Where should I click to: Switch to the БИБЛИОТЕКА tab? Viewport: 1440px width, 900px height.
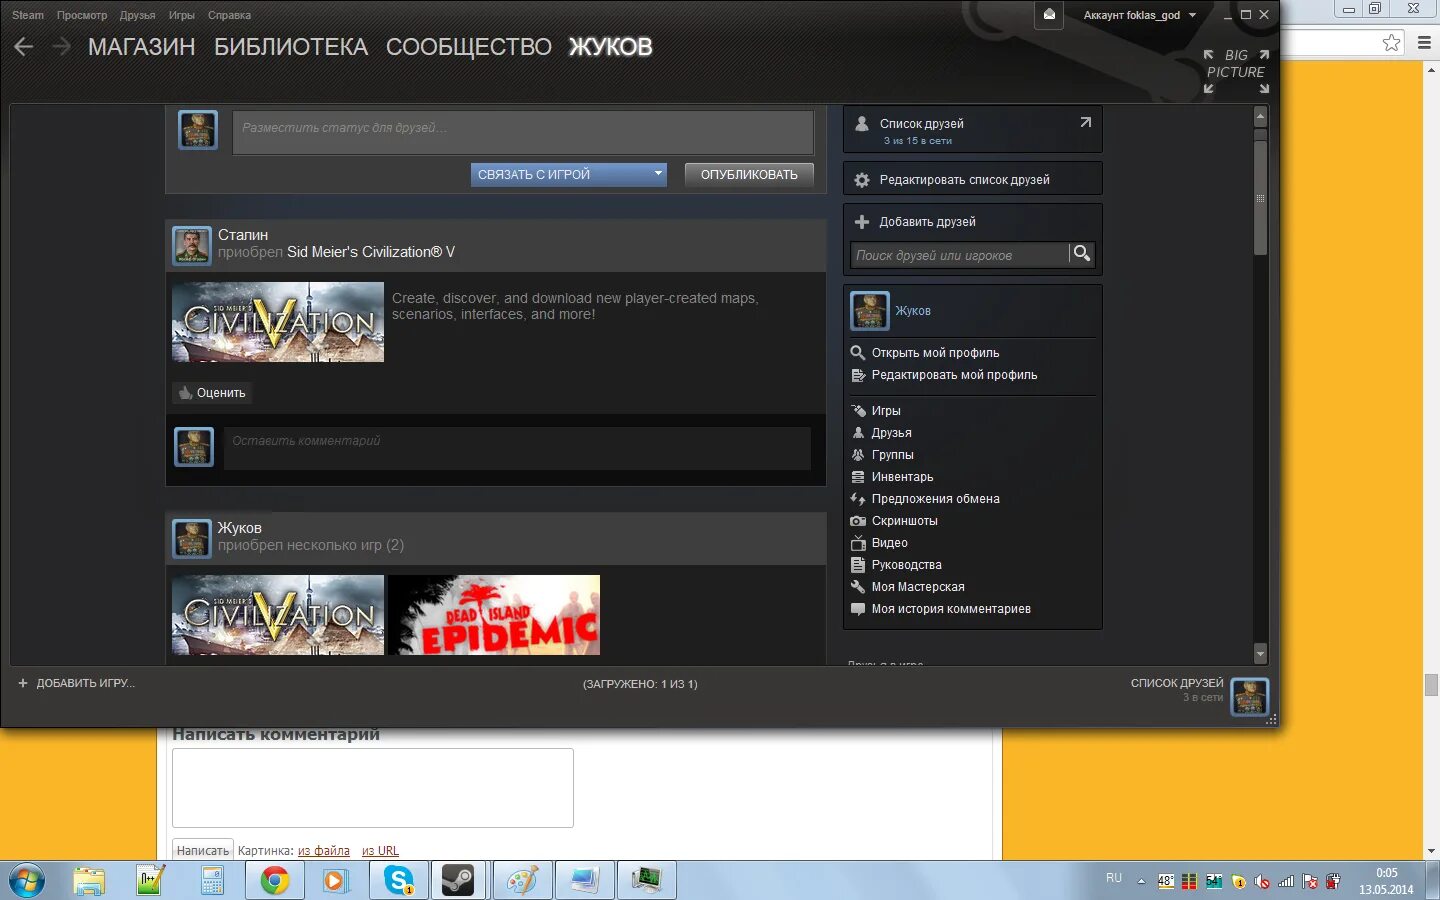(291, 47)
